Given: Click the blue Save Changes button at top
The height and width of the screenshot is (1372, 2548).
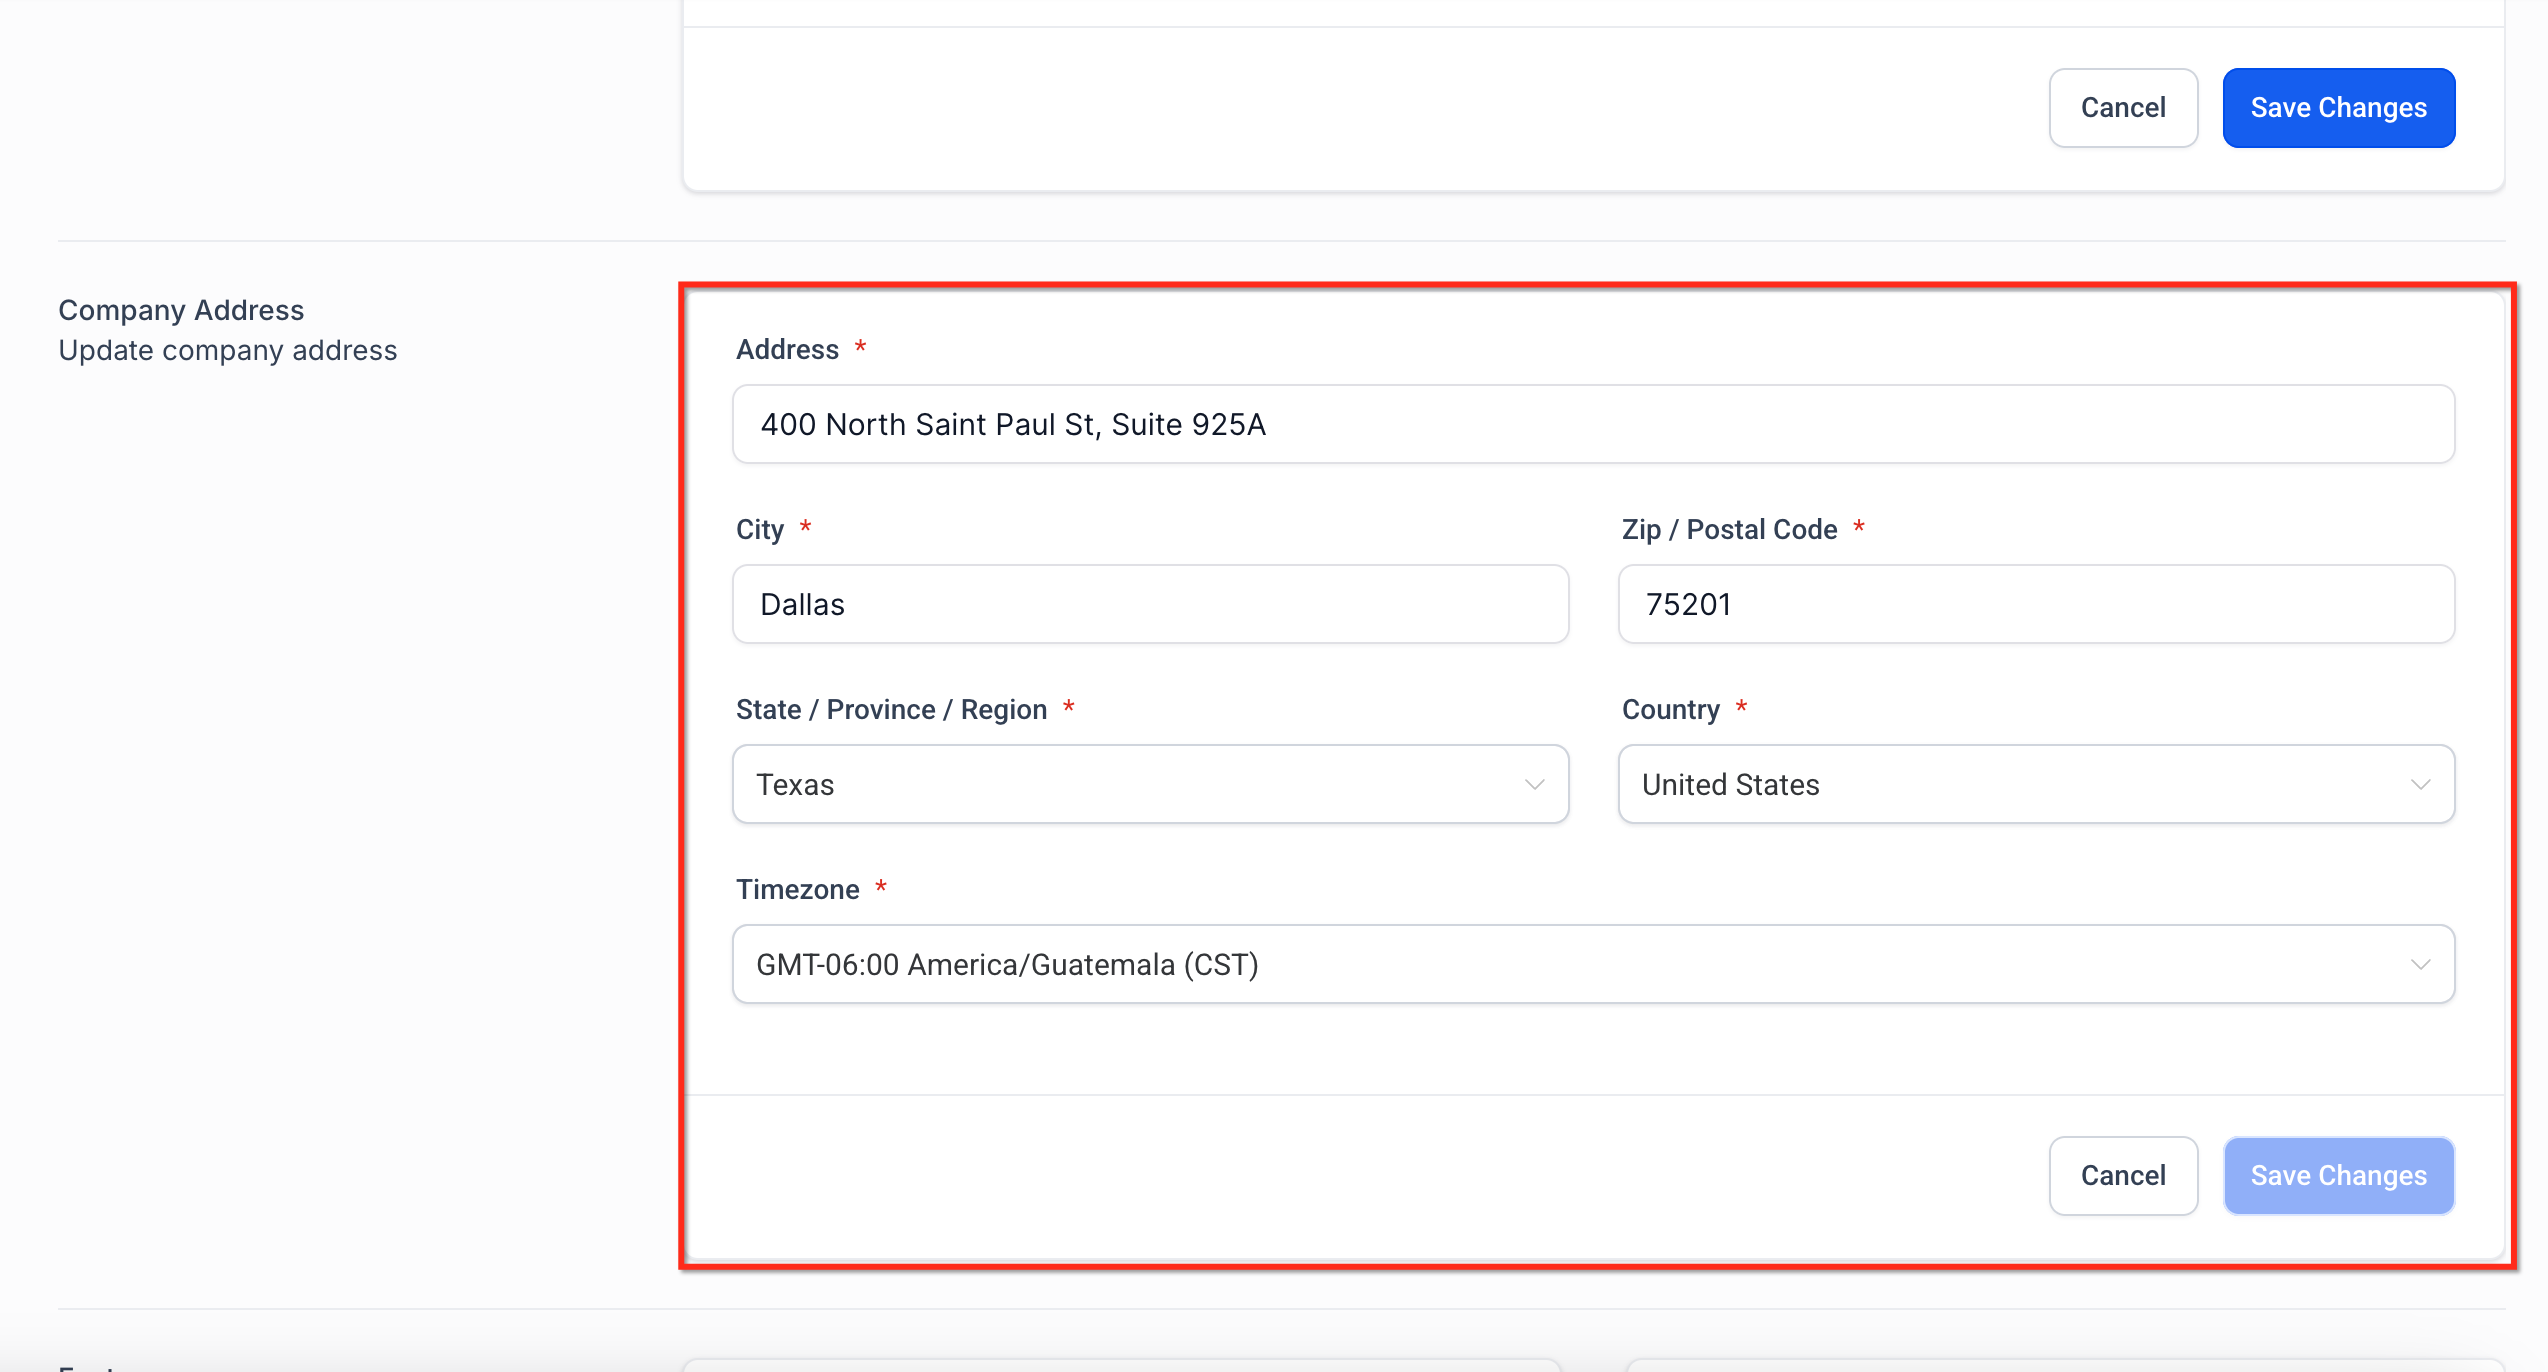Looking at the screenshot, I should tap(2338, 107).
